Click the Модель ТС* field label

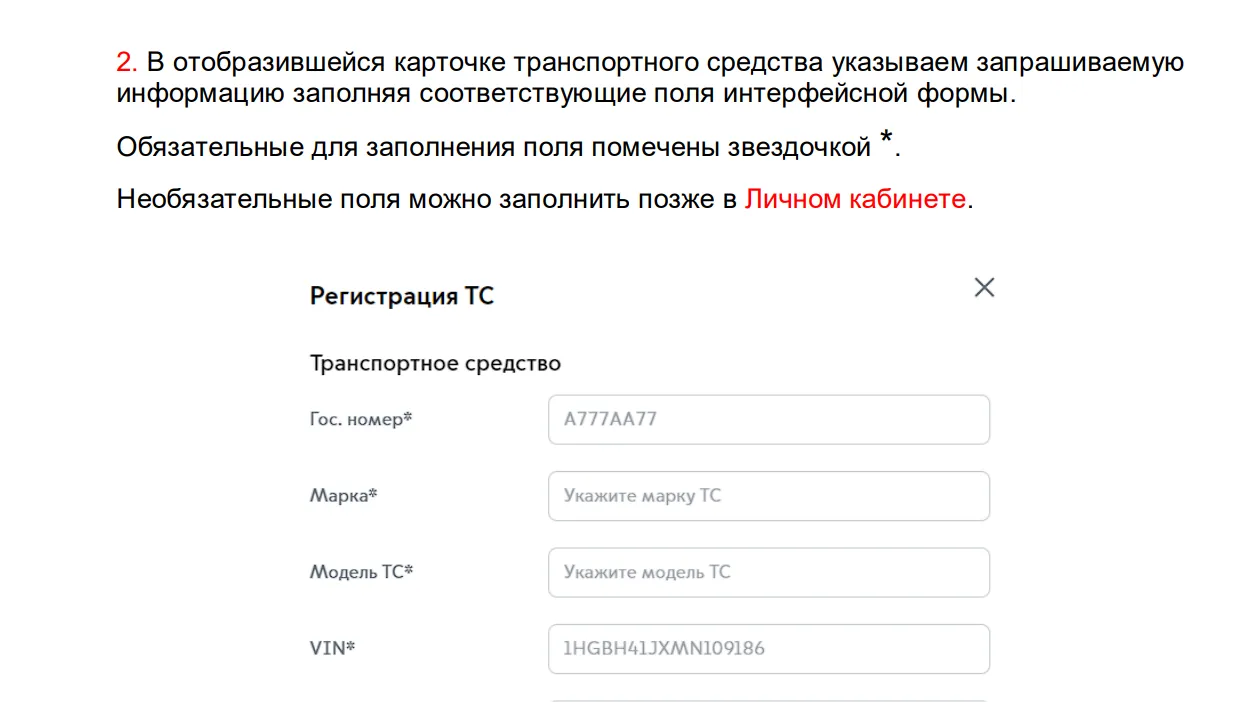tap(361, 572)
